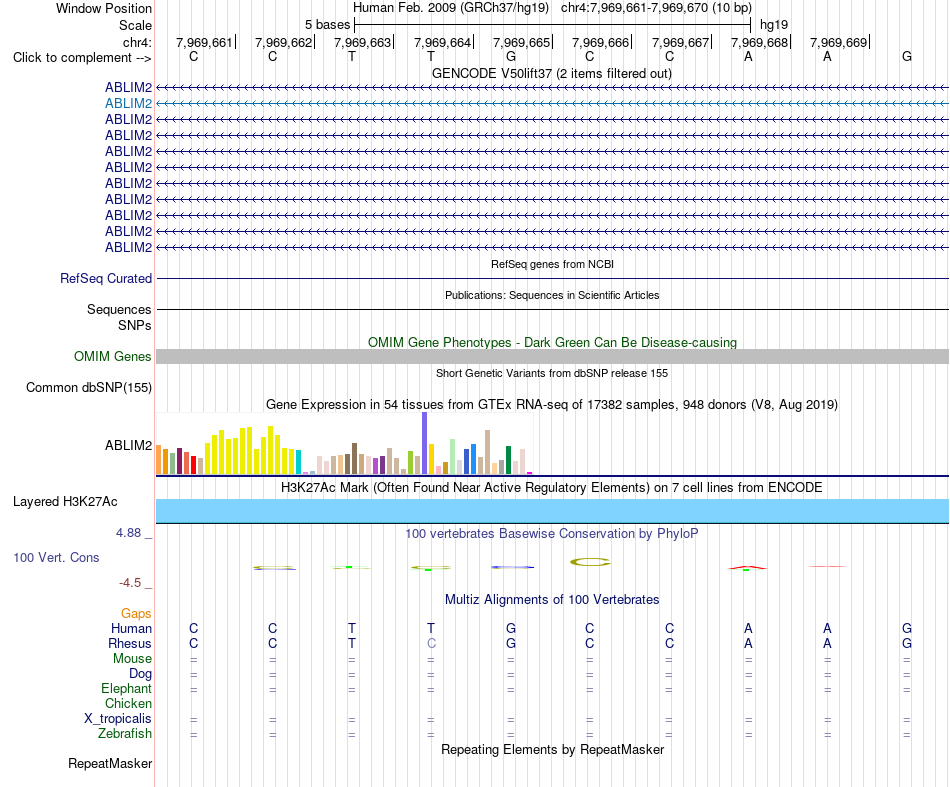Click the OMIM Genes track label

[x=112, y=357]
